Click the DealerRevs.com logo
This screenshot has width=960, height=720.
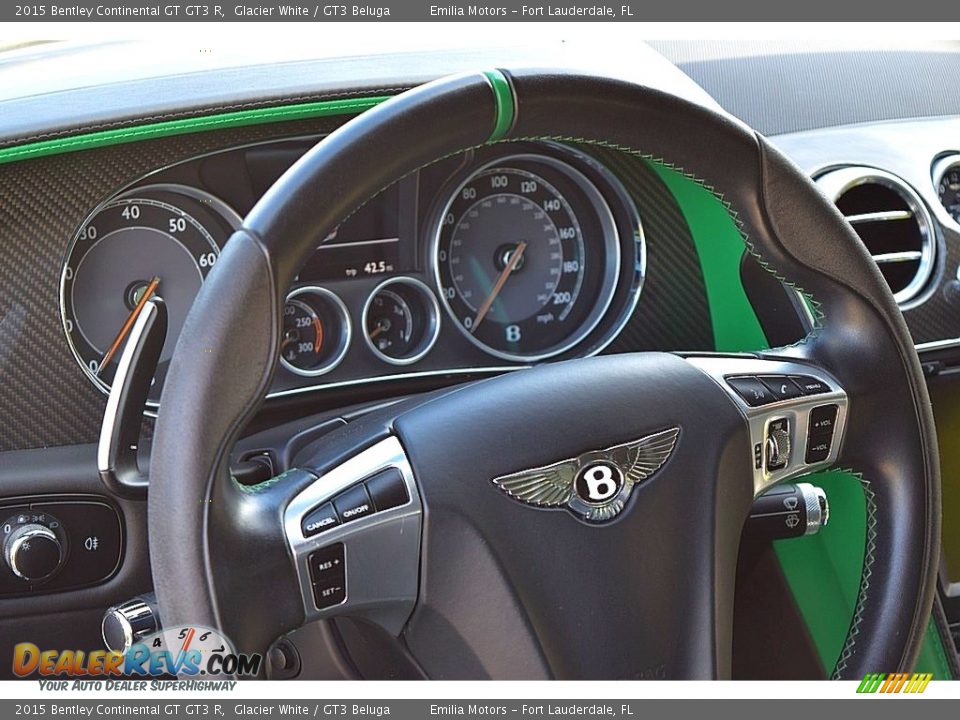point(136,661)
